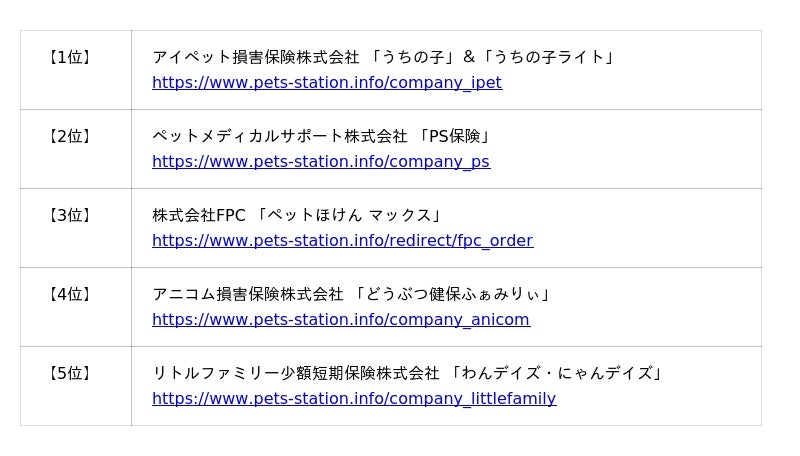Click the 【5位】 rank cell

click(70, 374)
